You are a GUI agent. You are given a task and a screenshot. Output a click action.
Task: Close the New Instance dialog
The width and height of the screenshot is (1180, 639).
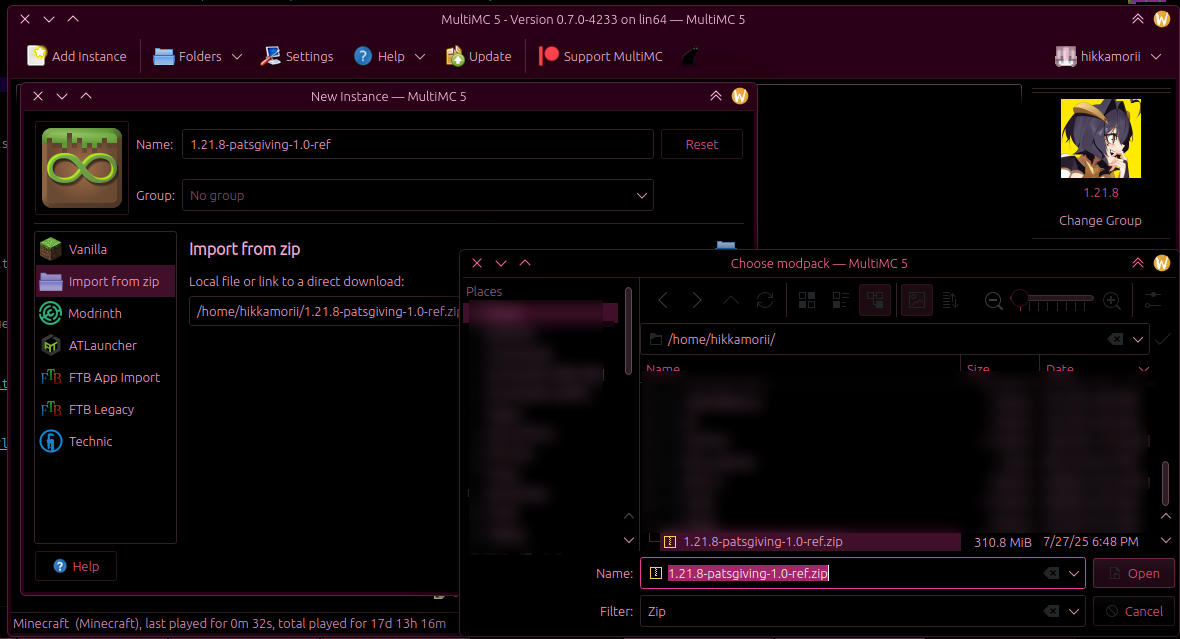pos(38,96)
